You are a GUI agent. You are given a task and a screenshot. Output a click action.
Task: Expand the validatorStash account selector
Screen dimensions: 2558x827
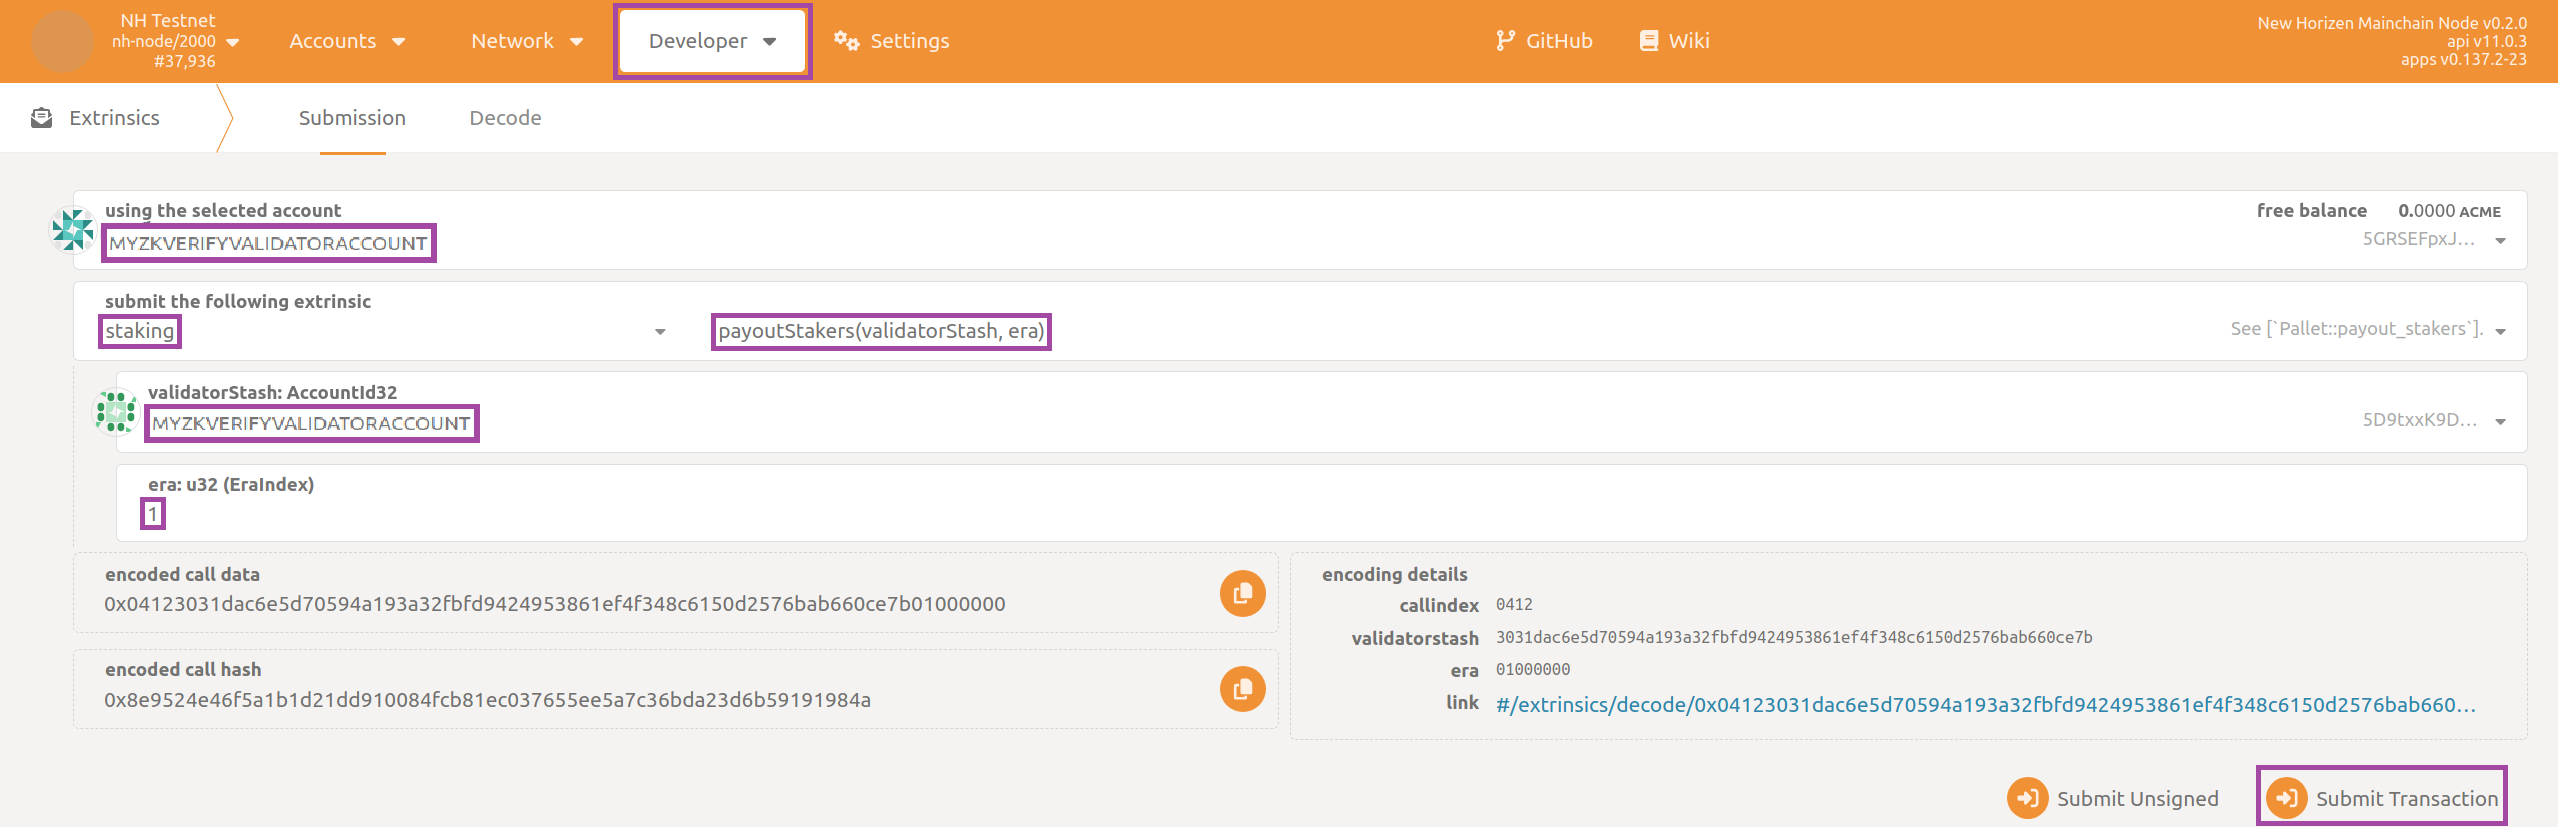click(x=2499, y=421)
